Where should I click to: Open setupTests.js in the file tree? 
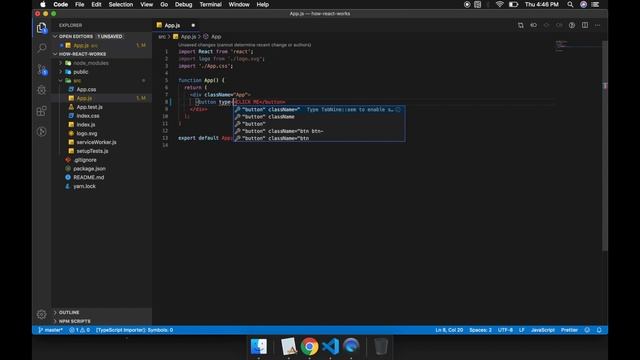tap(92, 151)
